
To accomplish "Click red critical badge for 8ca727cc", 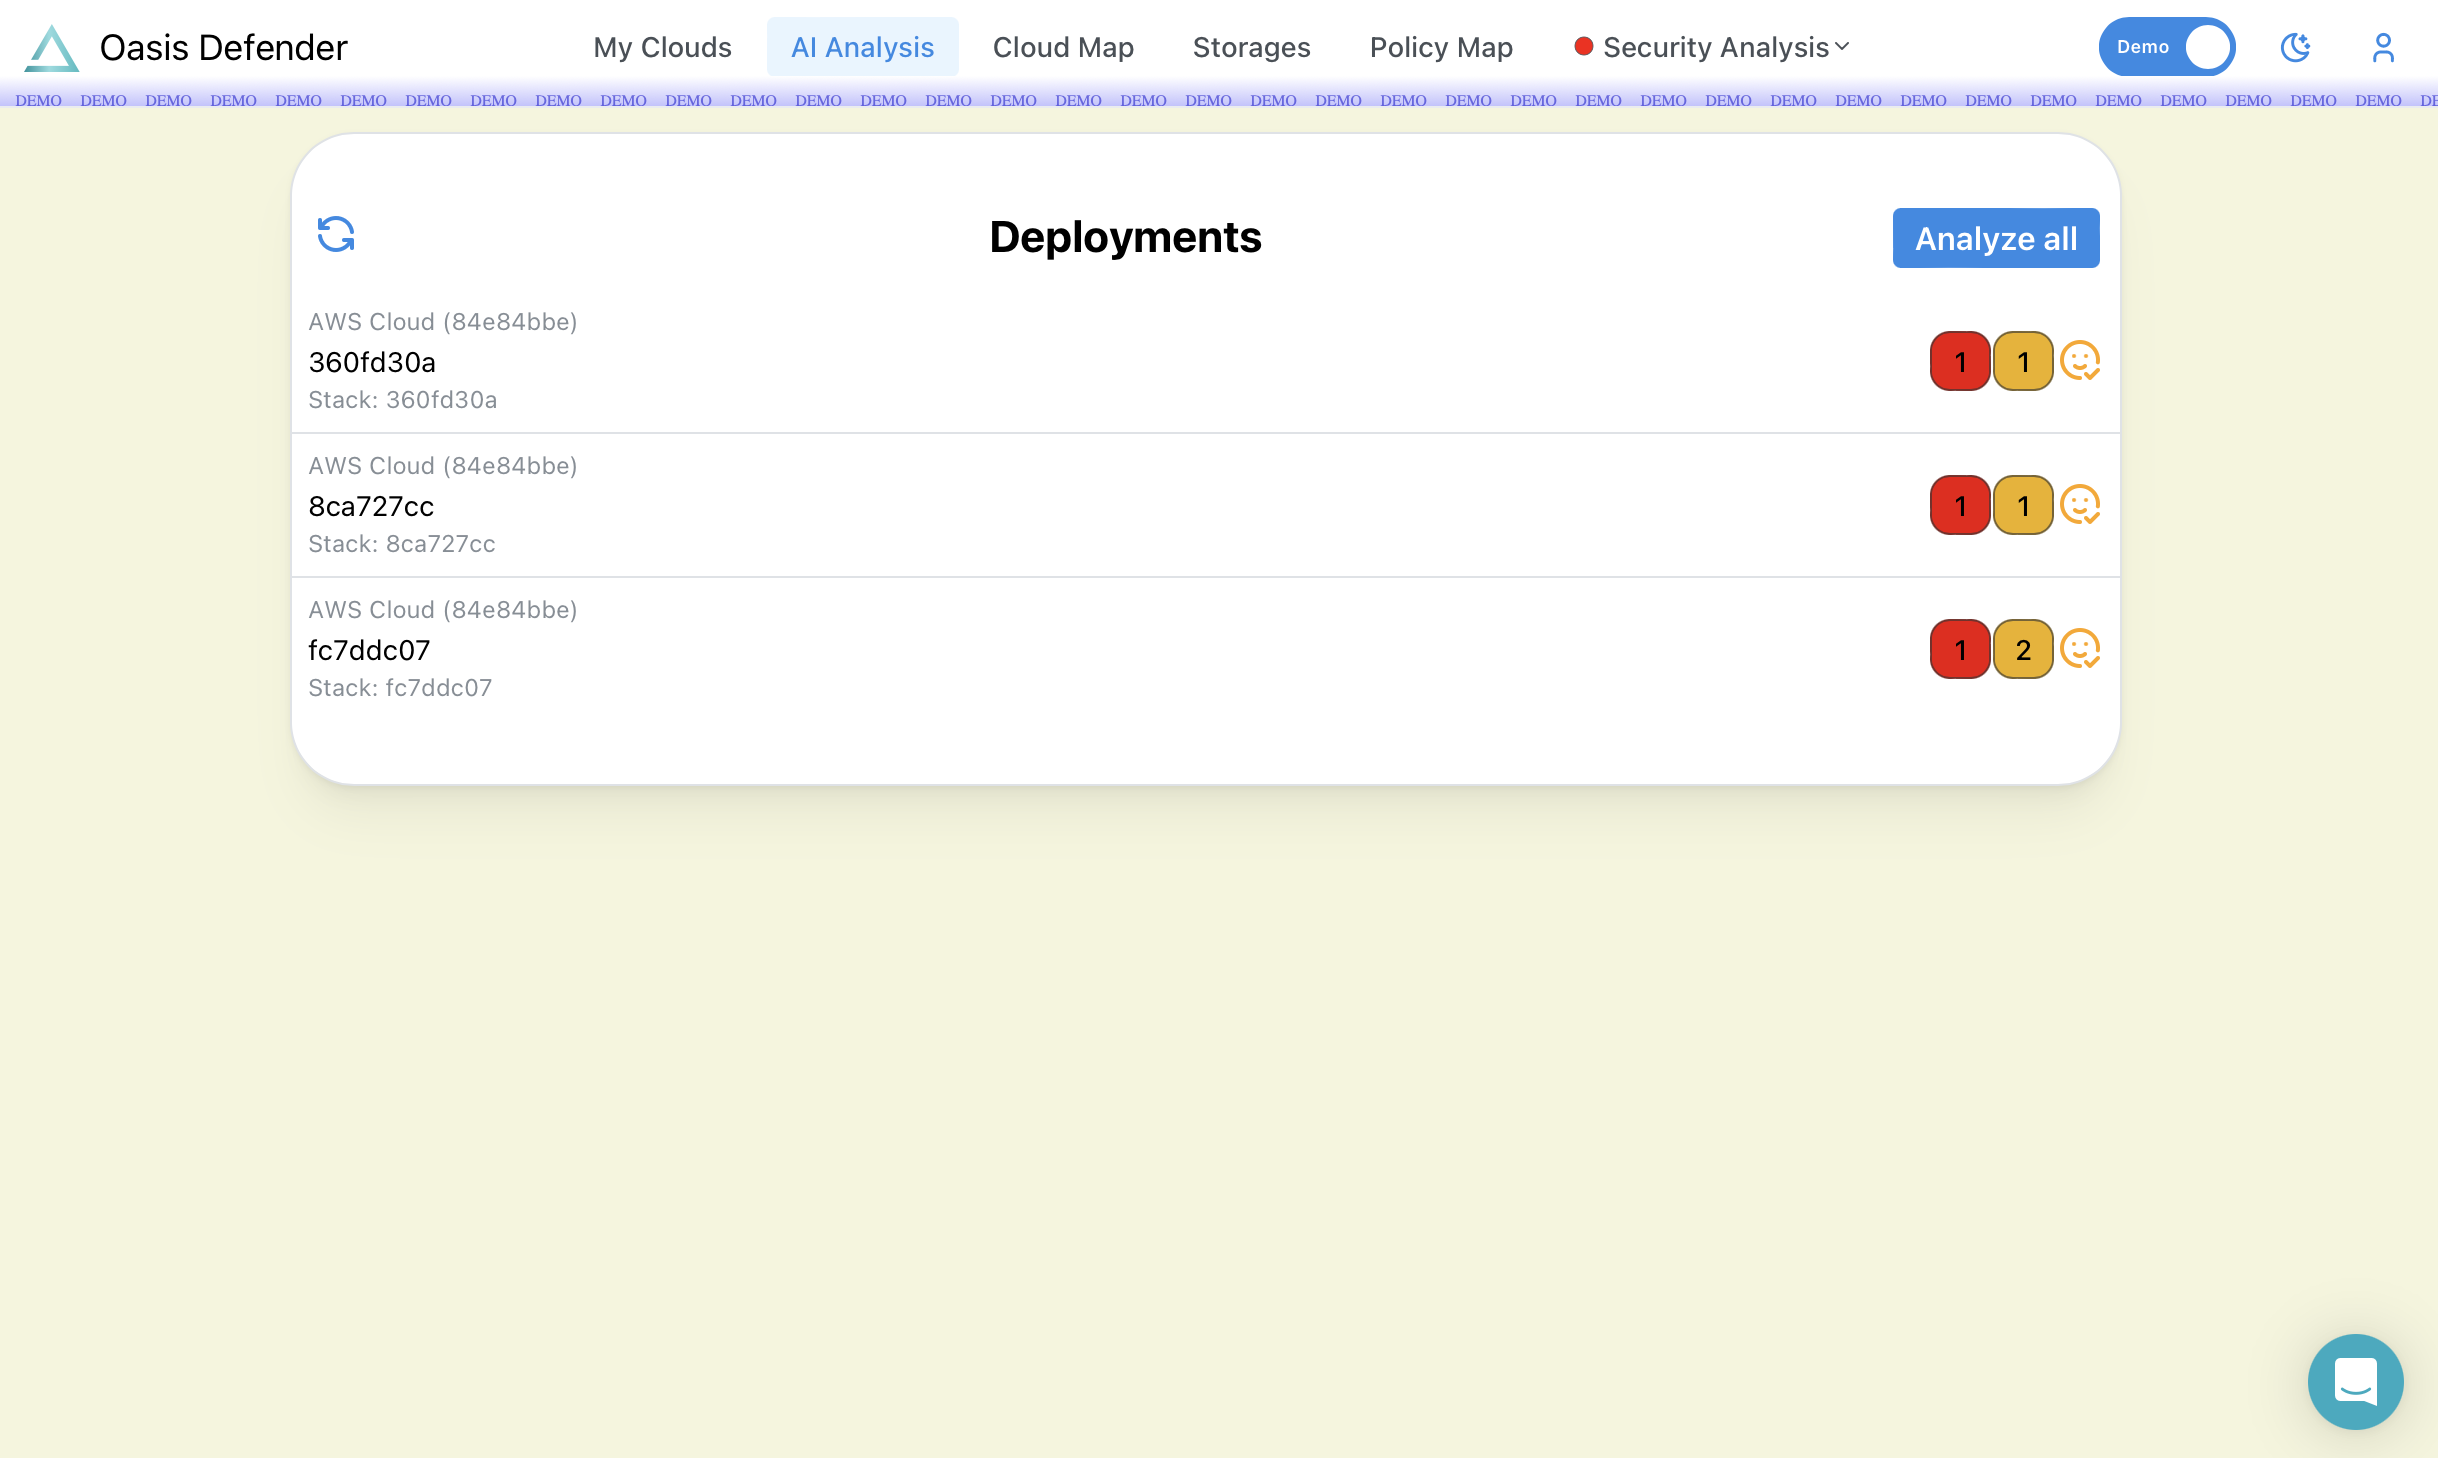I will pyautogui.click(x=1959, y=505).
